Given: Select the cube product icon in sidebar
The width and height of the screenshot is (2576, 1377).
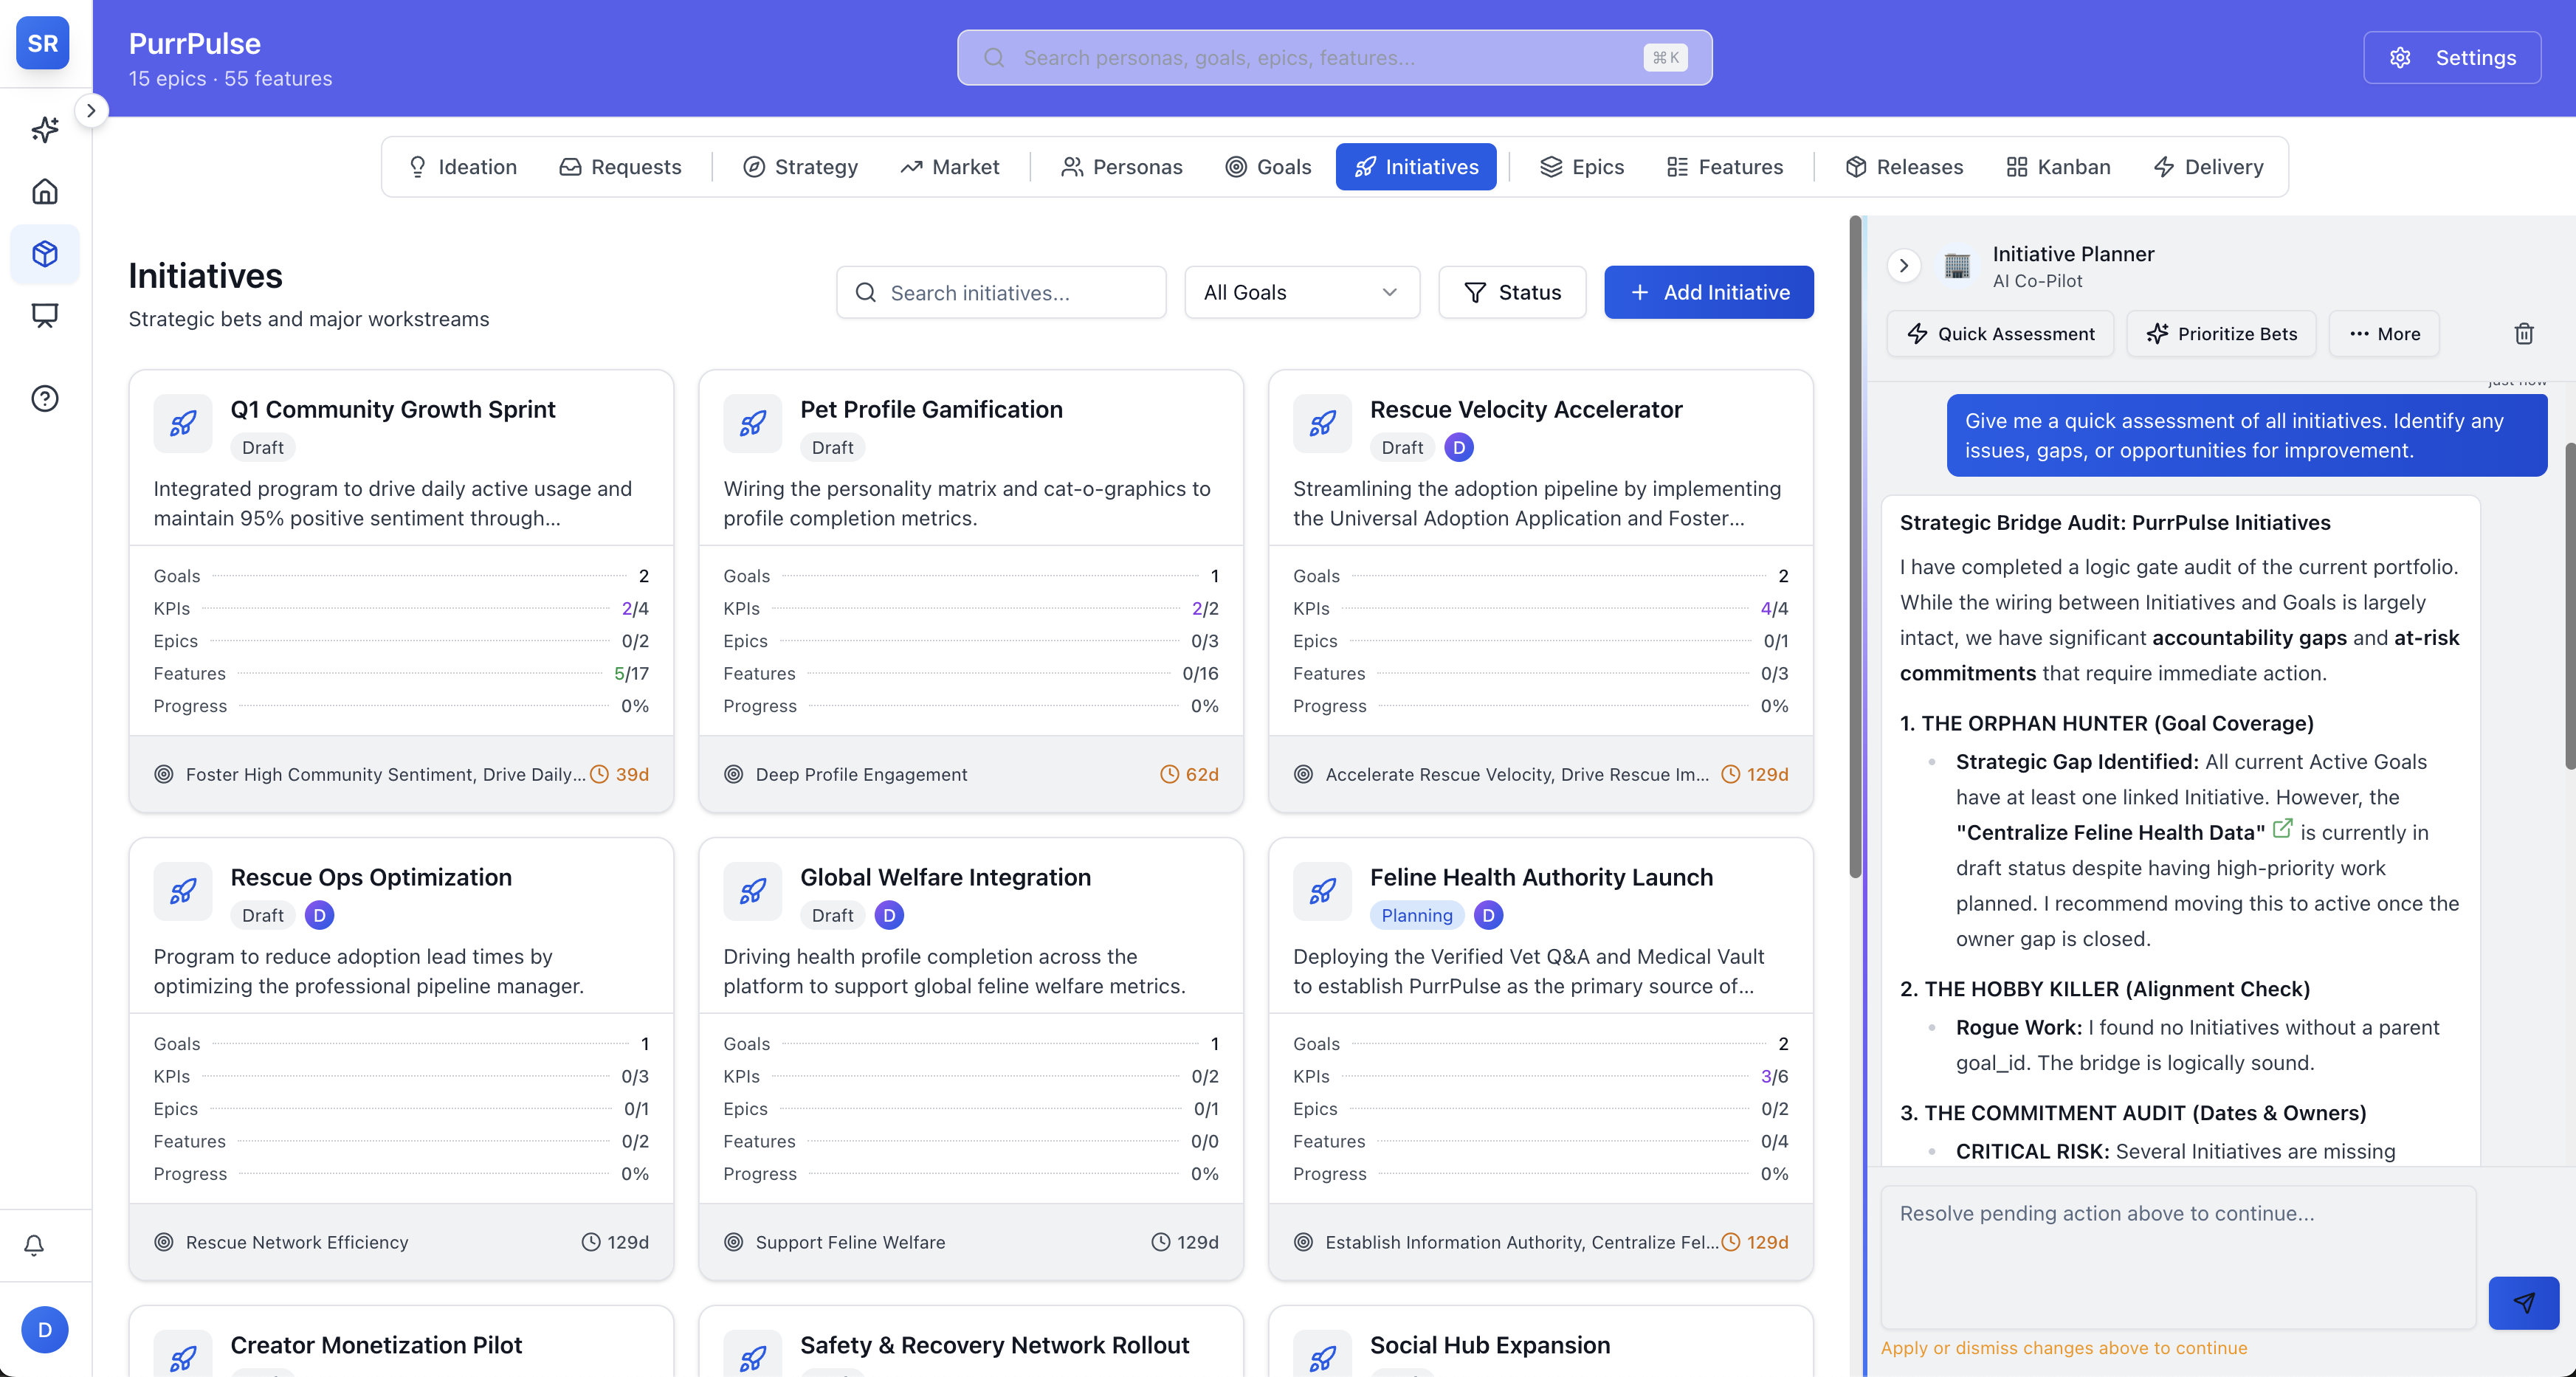Looking at the screenshot, I should tap(45, 254).
